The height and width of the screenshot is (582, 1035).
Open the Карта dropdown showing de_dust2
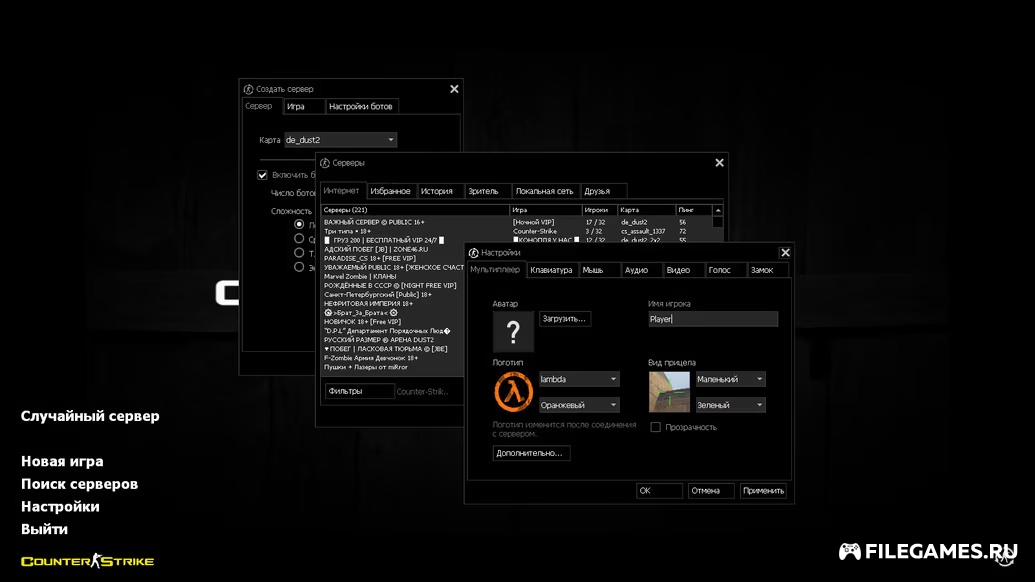pos(340,140)
